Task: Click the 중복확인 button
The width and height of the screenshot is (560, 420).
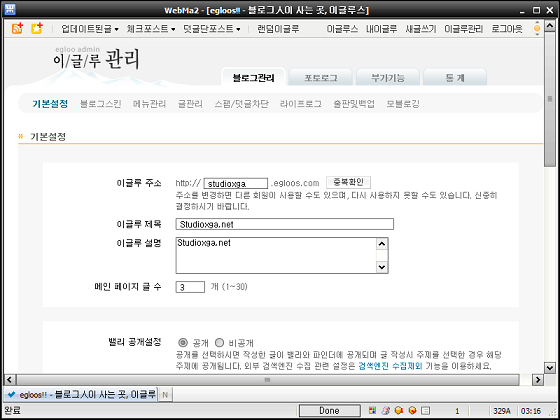Action: (348, 182)
